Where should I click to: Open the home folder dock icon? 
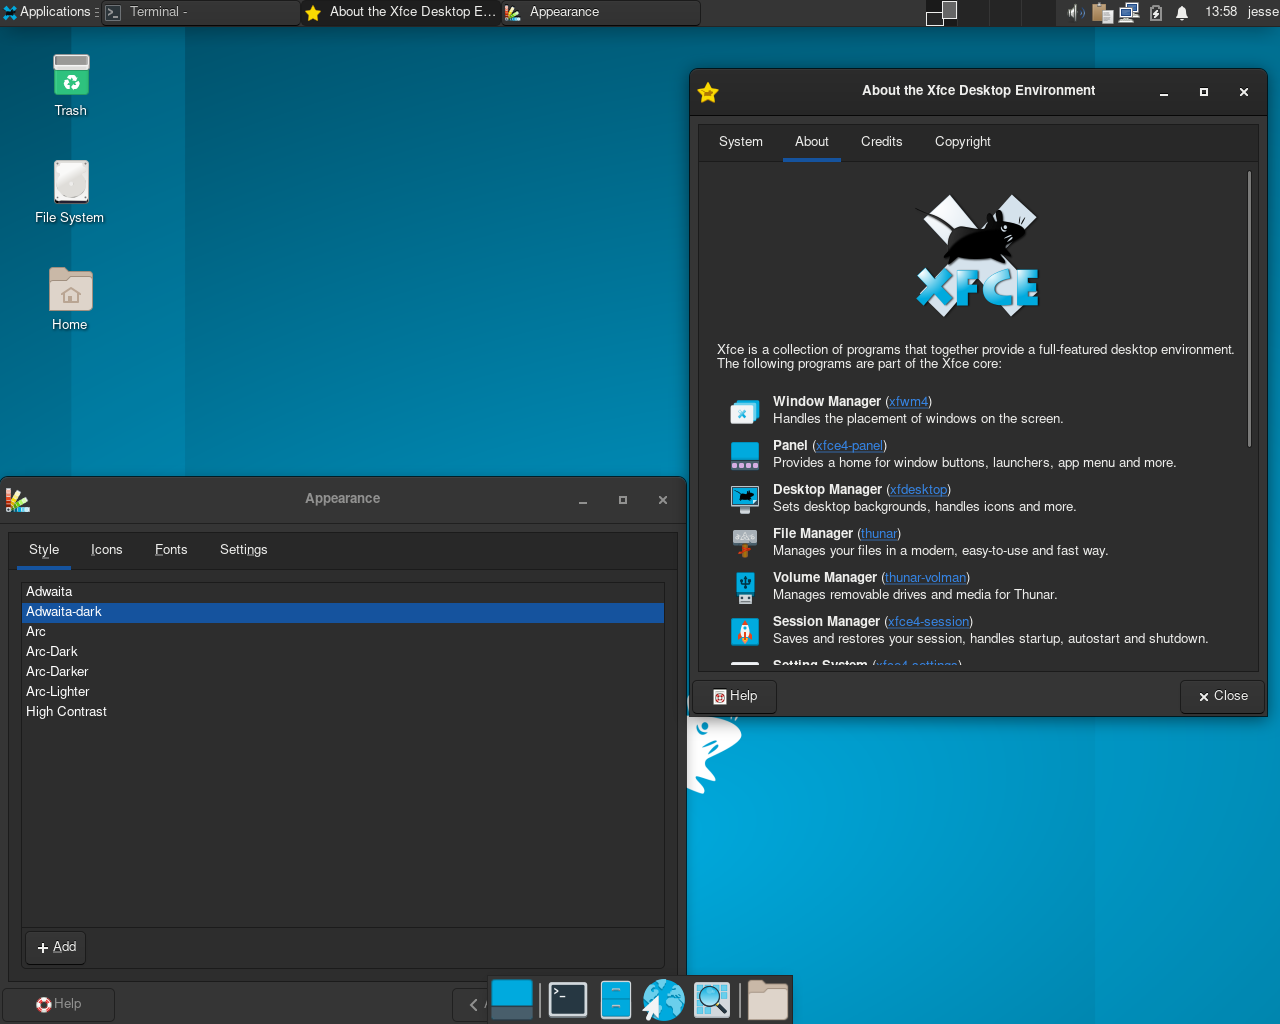(x=768, y=999)
